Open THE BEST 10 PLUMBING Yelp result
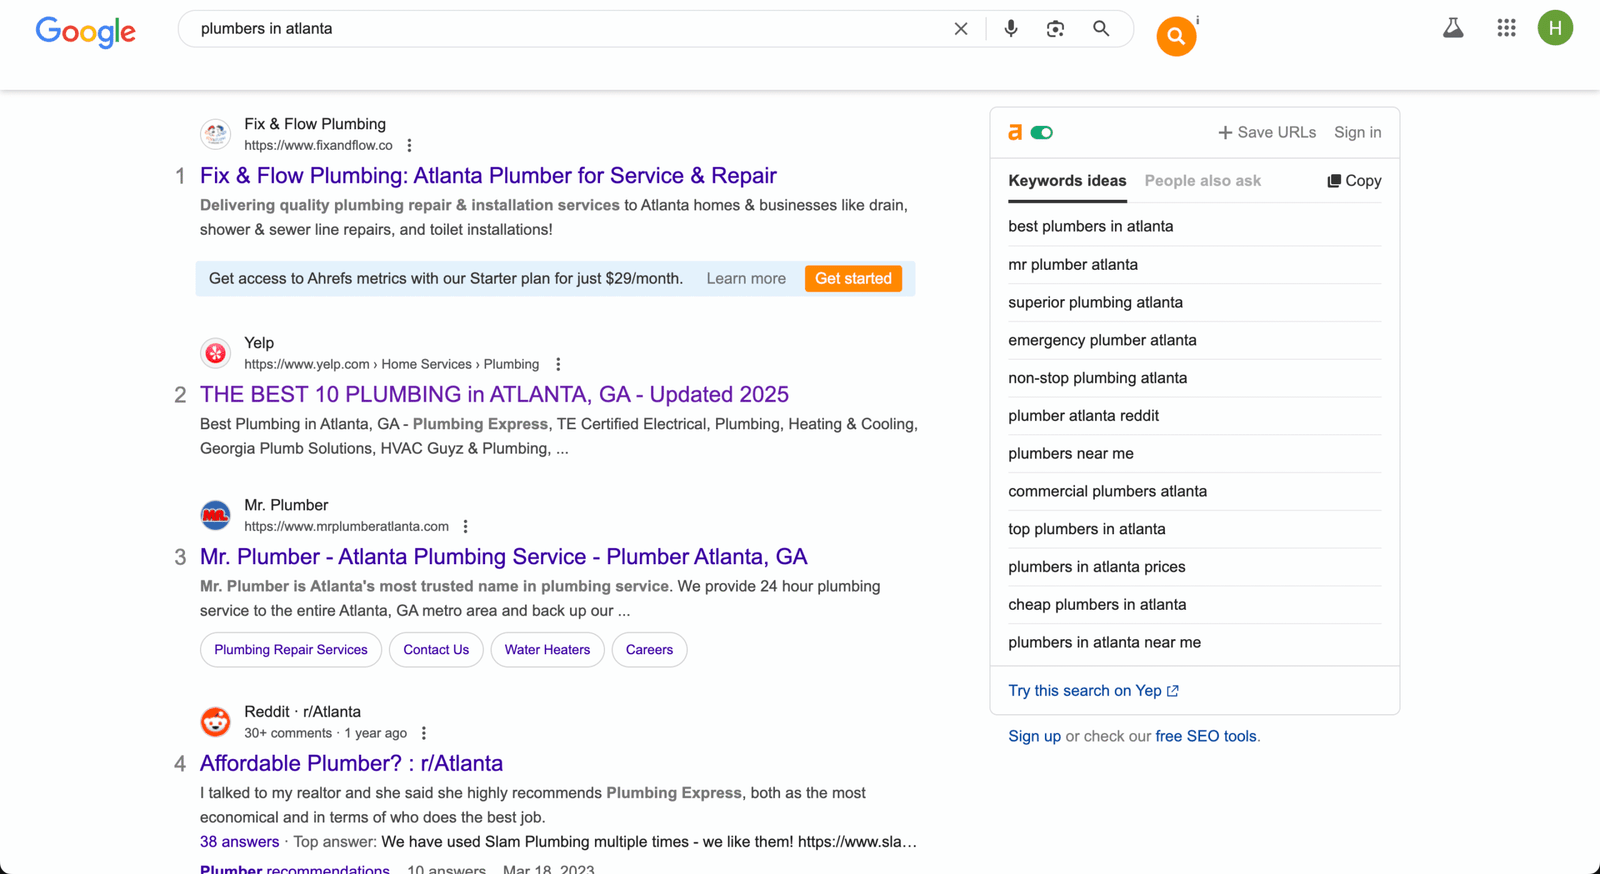The width and height of the screenshot is (1600, 874). [x=494, y=395]
